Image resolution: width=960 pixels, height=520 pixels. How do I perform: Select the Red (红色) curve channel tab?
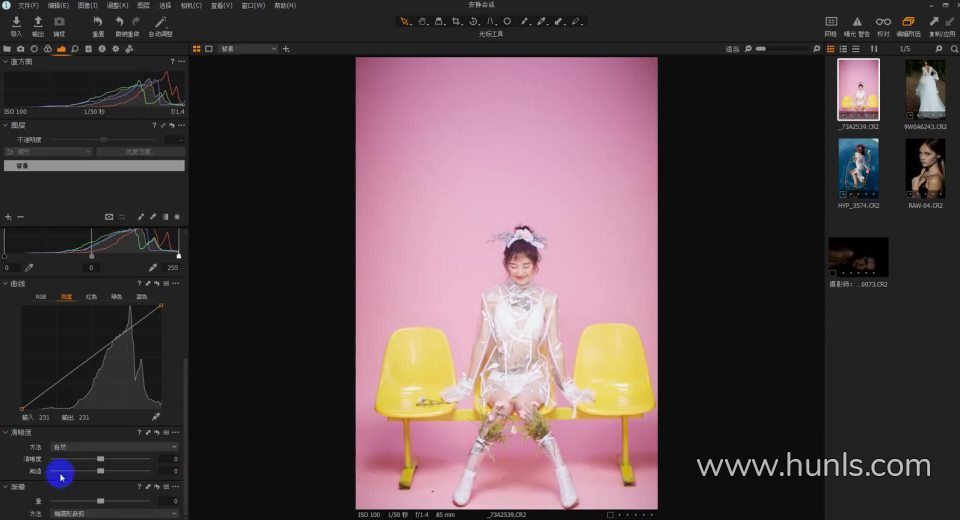(x=91, y=296)
